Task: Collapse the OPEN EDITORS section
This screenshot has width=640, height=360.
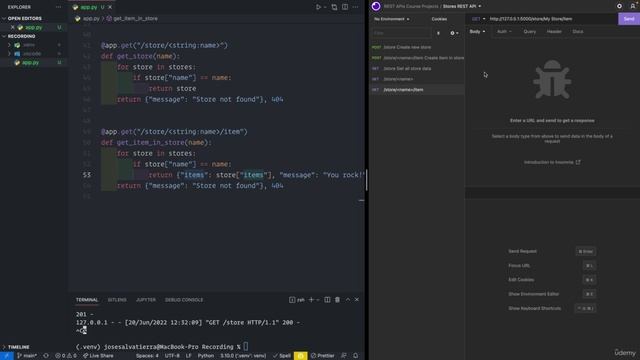Action: [x=24, y=18]
